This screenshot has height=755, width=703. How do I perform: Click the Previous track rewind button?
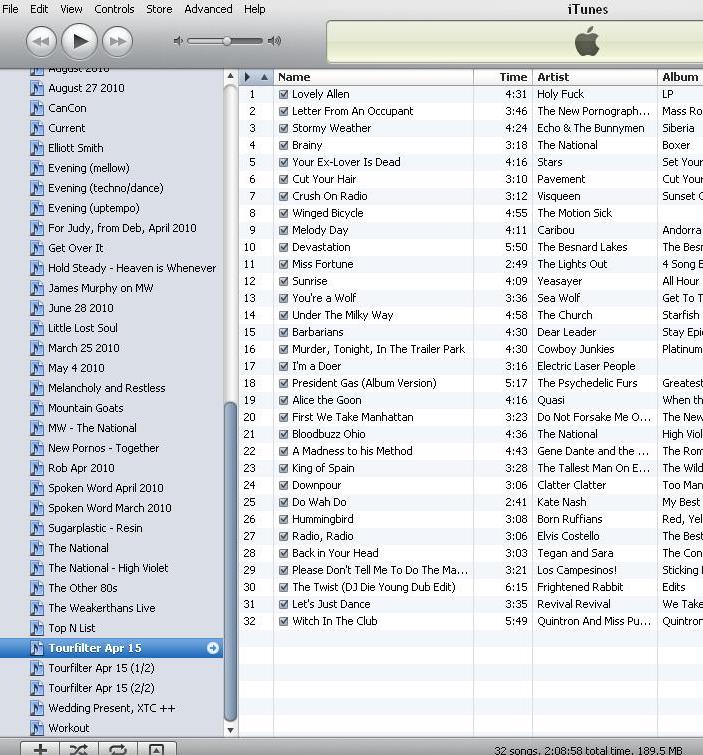pyautogui.click(x=40, y=41)
